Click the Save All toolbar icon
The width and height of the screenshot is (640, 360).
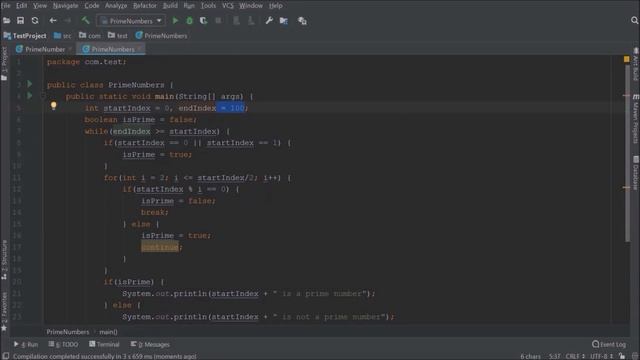[20, 21]
